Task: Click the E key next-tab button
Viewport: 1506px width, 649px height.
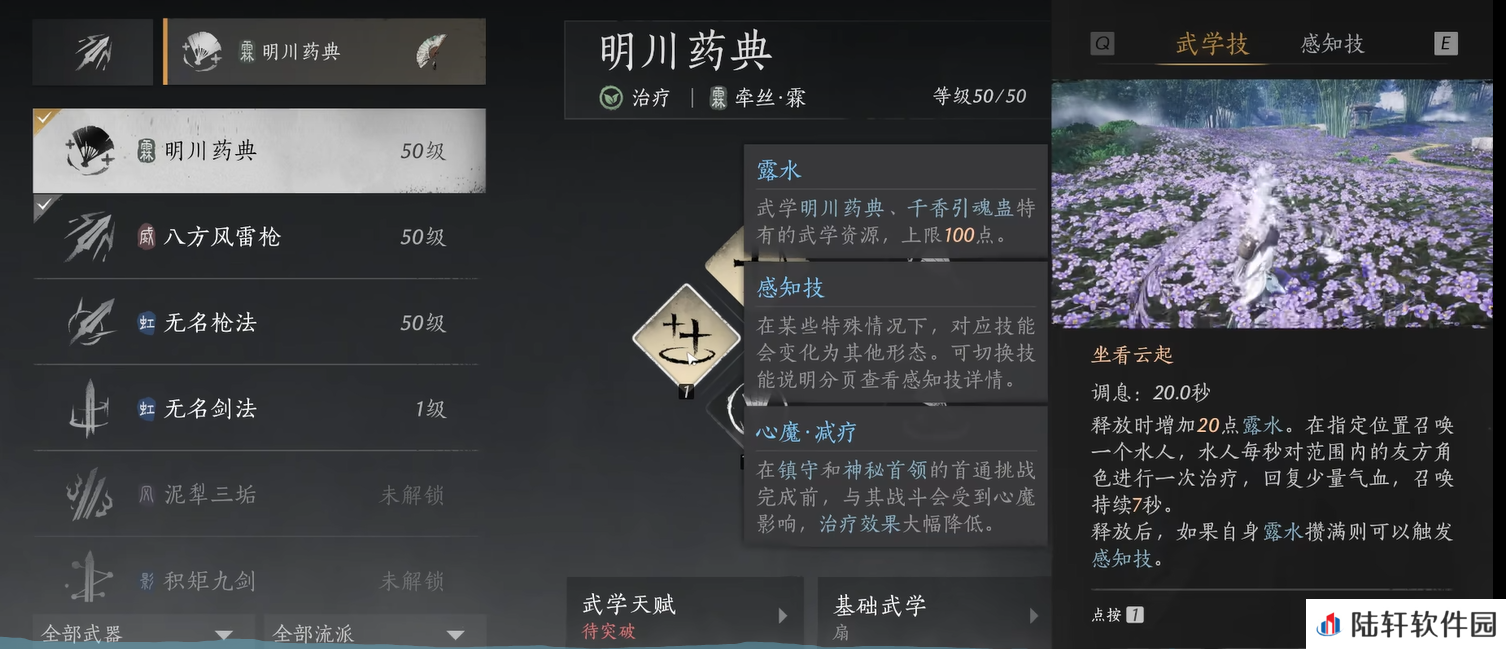Action: point(1445,44)
